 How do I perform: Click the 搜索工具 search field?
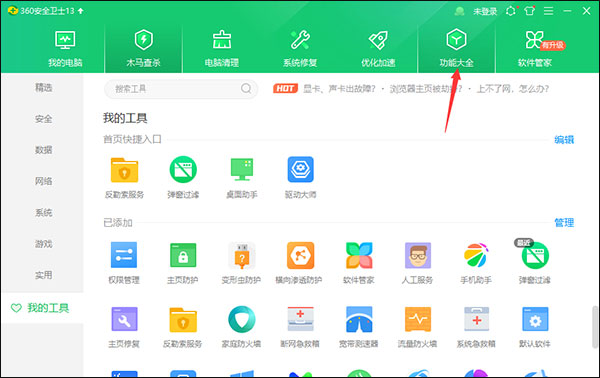[x=181, y=89]
